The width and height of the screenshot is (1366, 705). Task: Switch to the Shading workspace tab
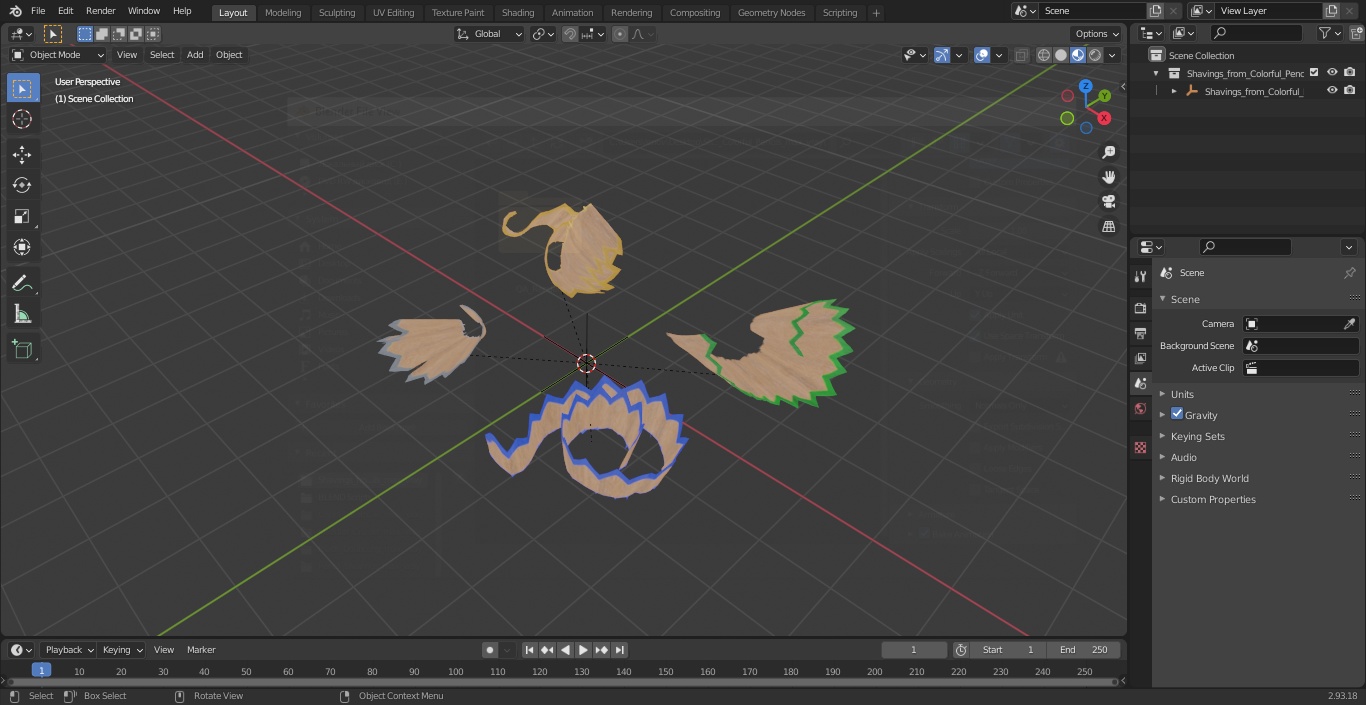coord(518,13)
